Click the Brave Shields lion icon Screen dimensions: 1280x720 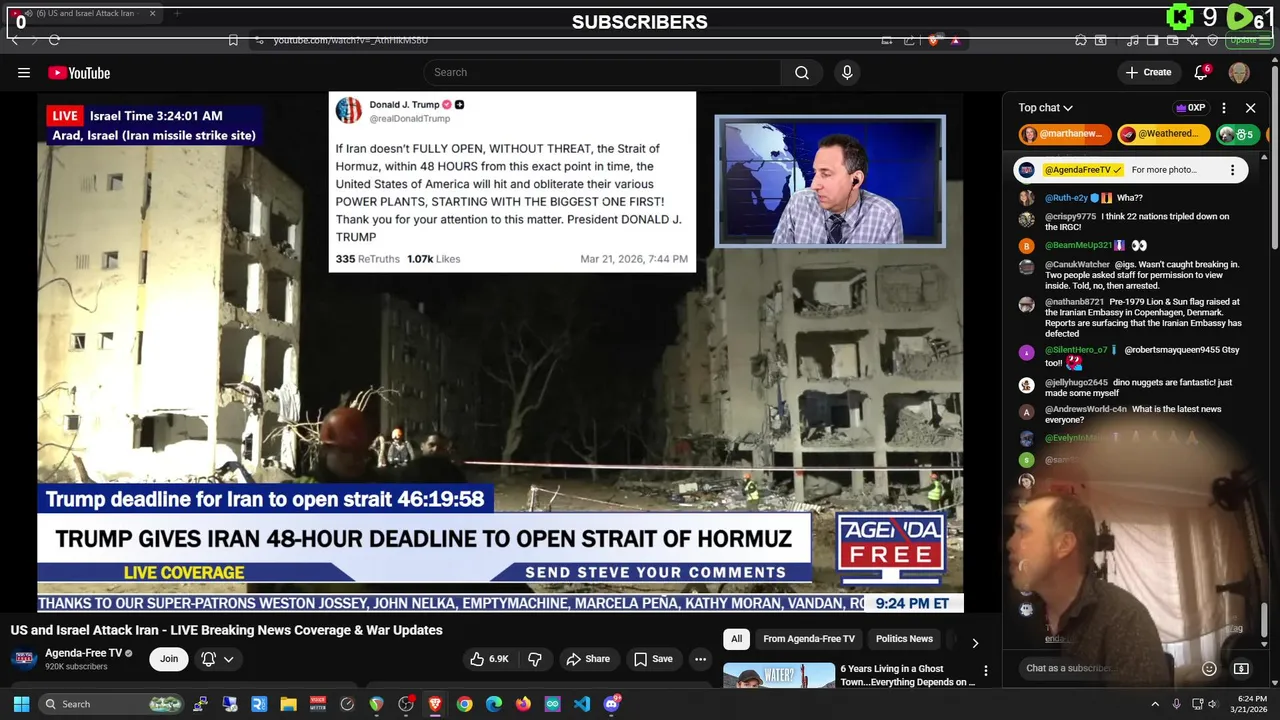(933, 40)
